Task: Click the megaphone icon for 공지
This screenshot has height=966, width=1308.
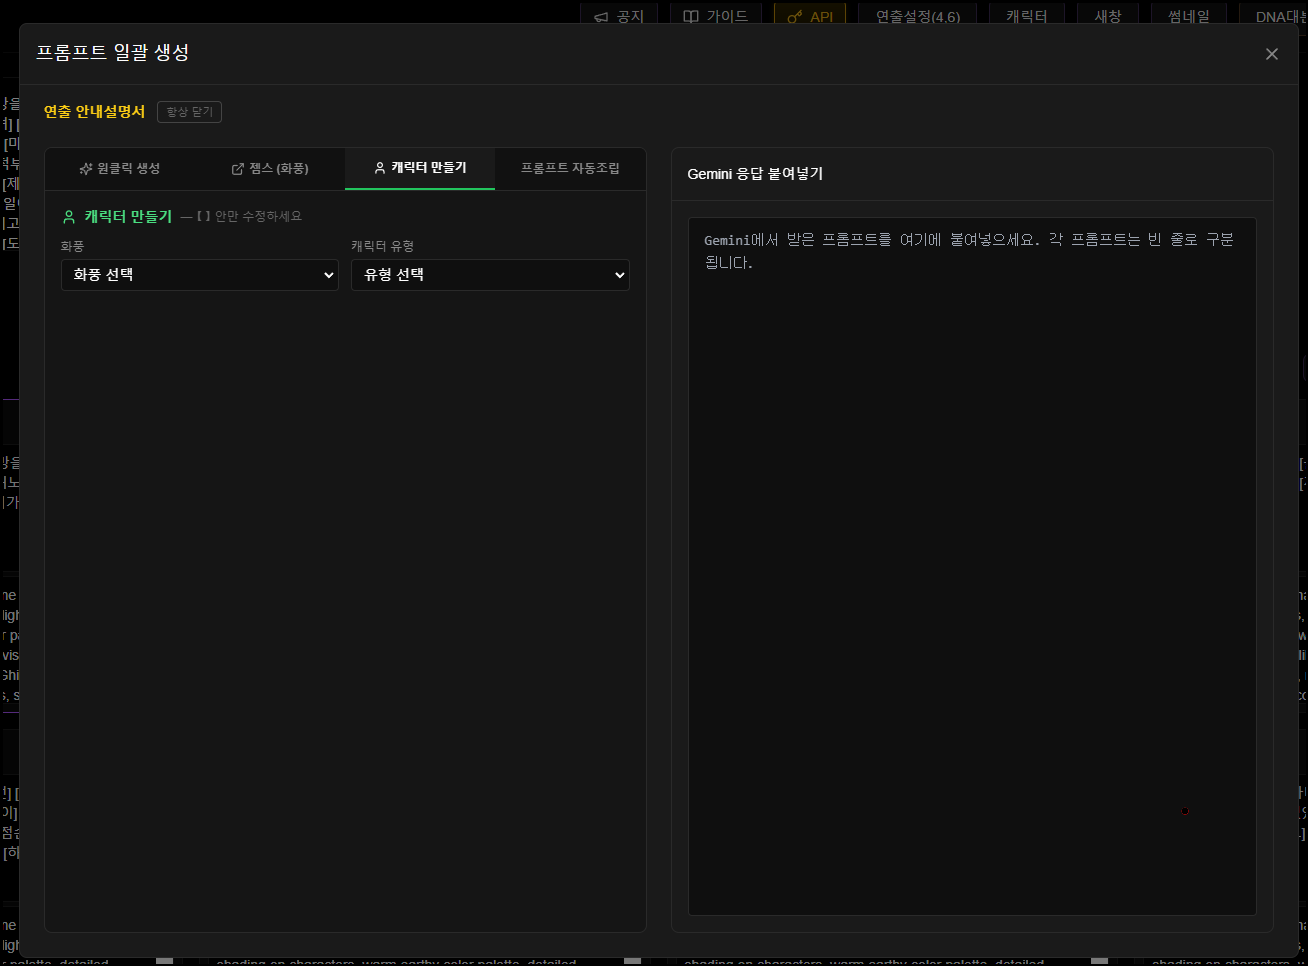Action: tap(601, 17)
